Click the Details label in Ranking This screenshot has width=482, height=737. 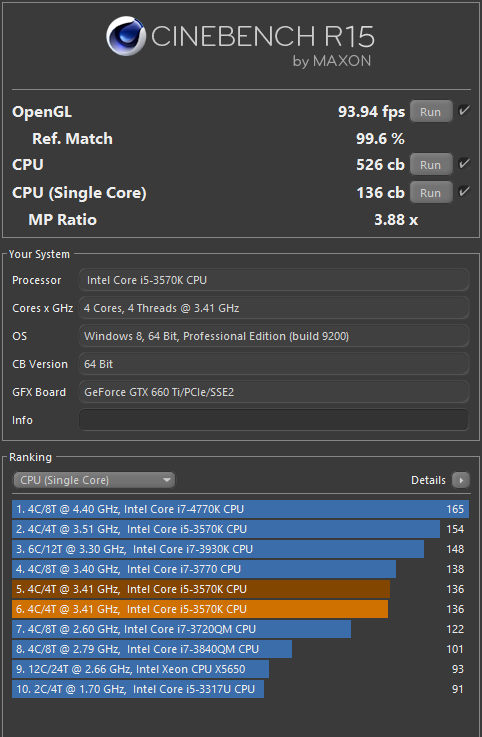[428, 480]
